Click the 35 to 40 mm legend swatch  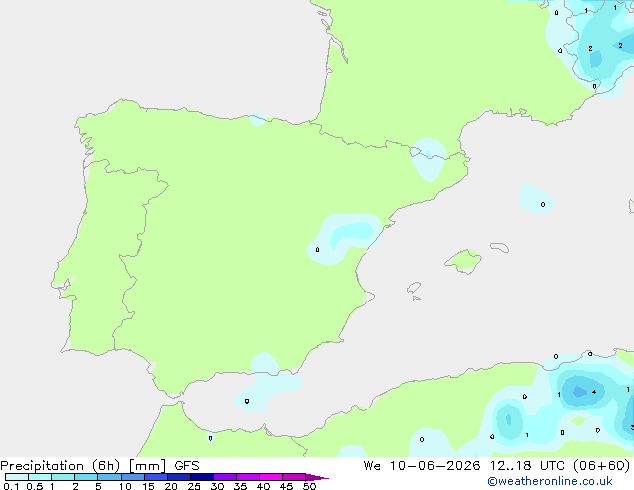248,477
